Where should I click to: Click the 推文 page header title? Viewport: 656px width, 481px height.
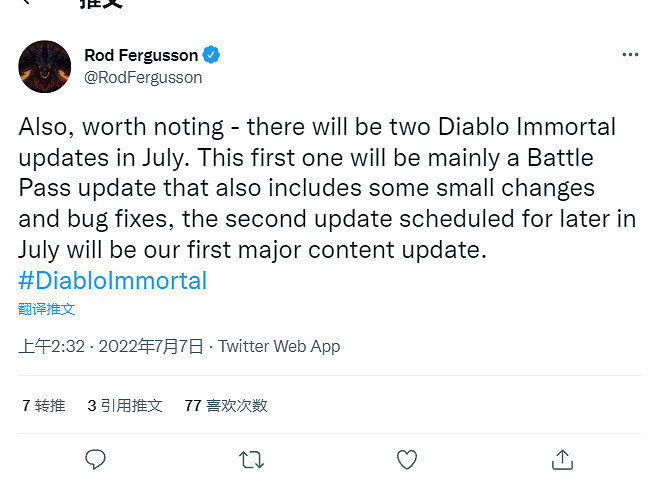(100, 4)
